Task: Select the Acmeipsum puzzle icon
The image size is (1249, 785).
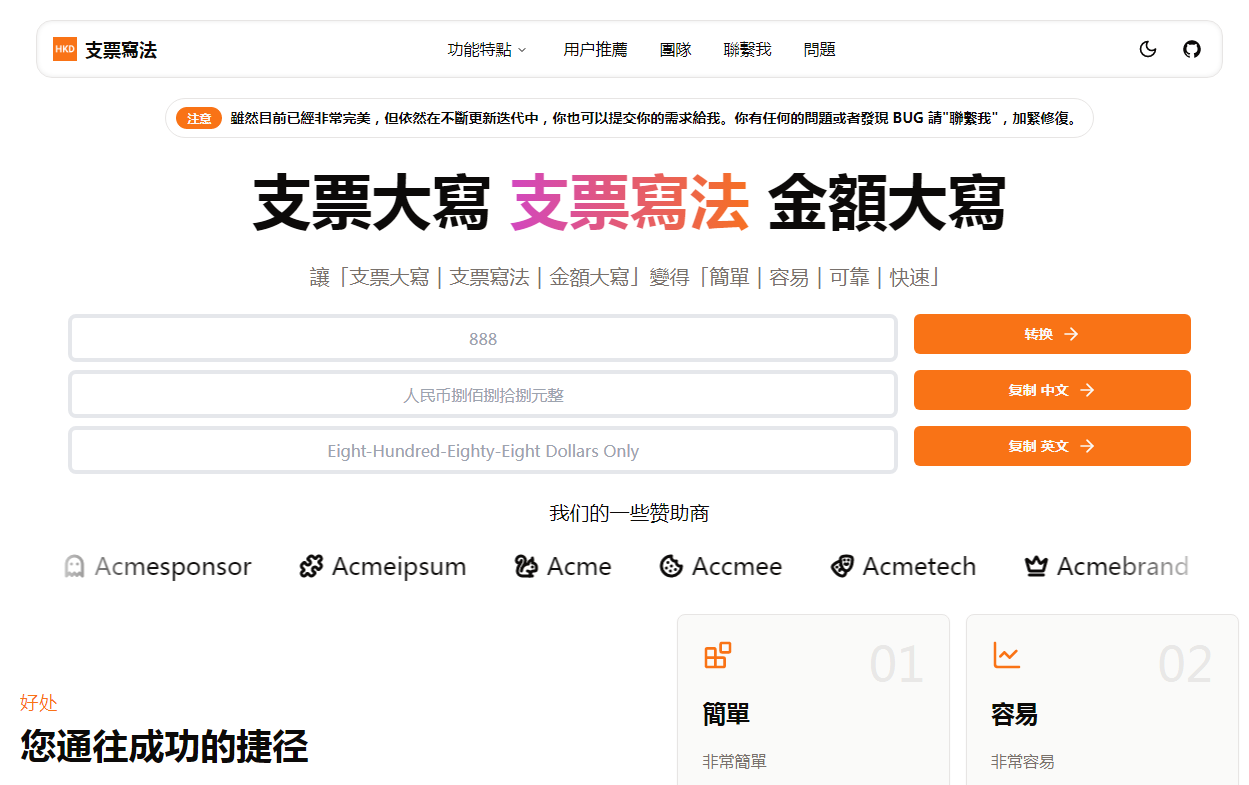Action: pos(310,565)
